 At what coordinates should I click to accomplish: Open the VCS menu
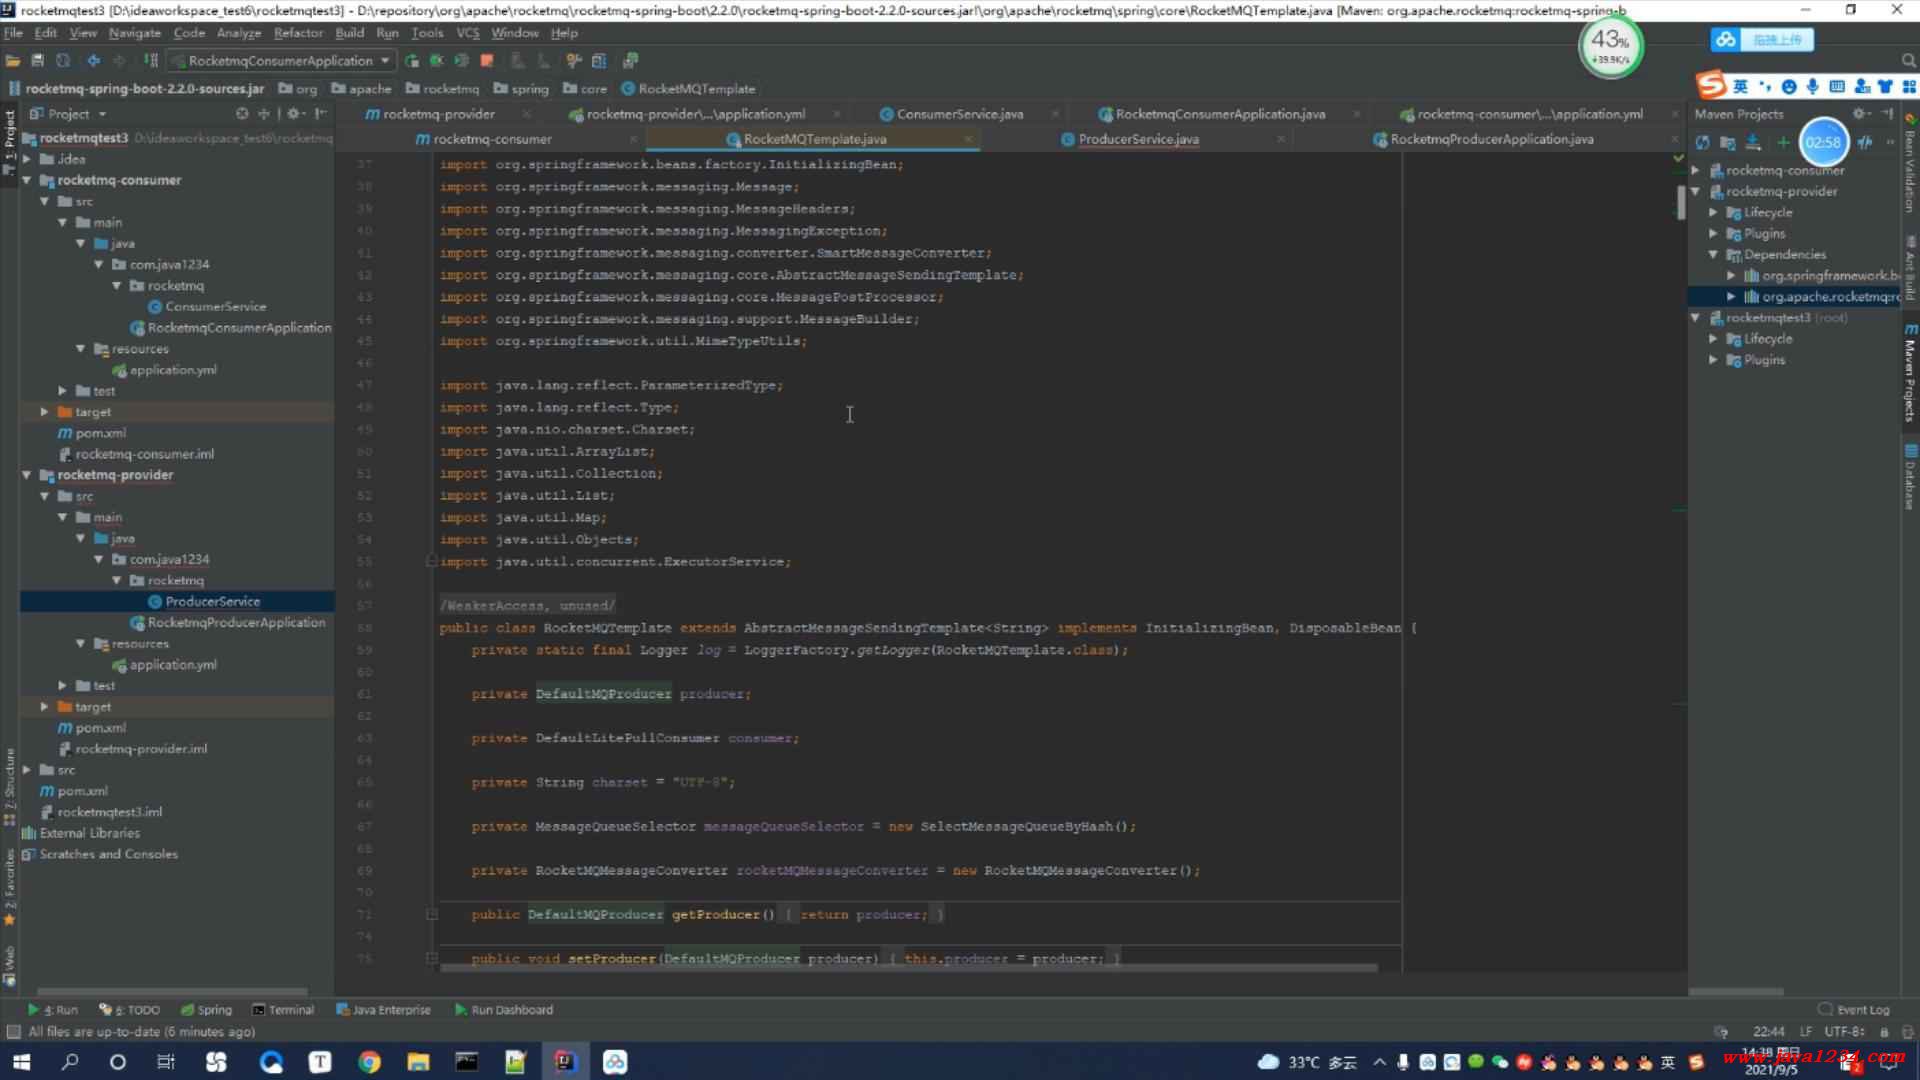click(467, 33)
